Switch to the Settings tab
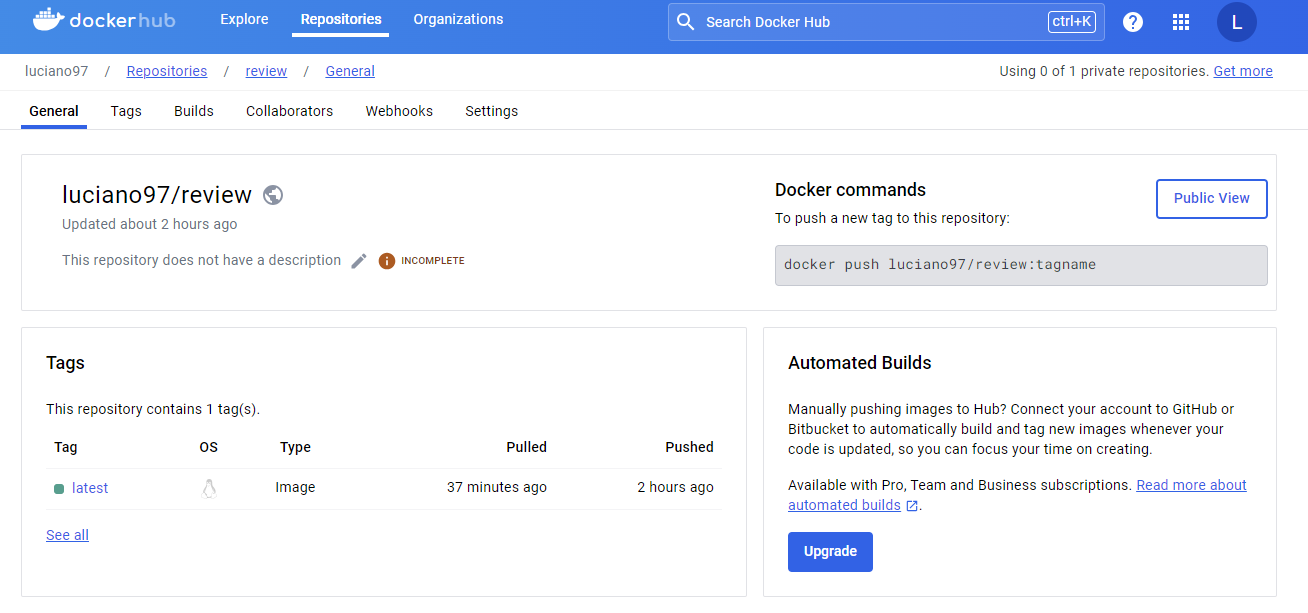The image size is (1308, 613). 492,111
